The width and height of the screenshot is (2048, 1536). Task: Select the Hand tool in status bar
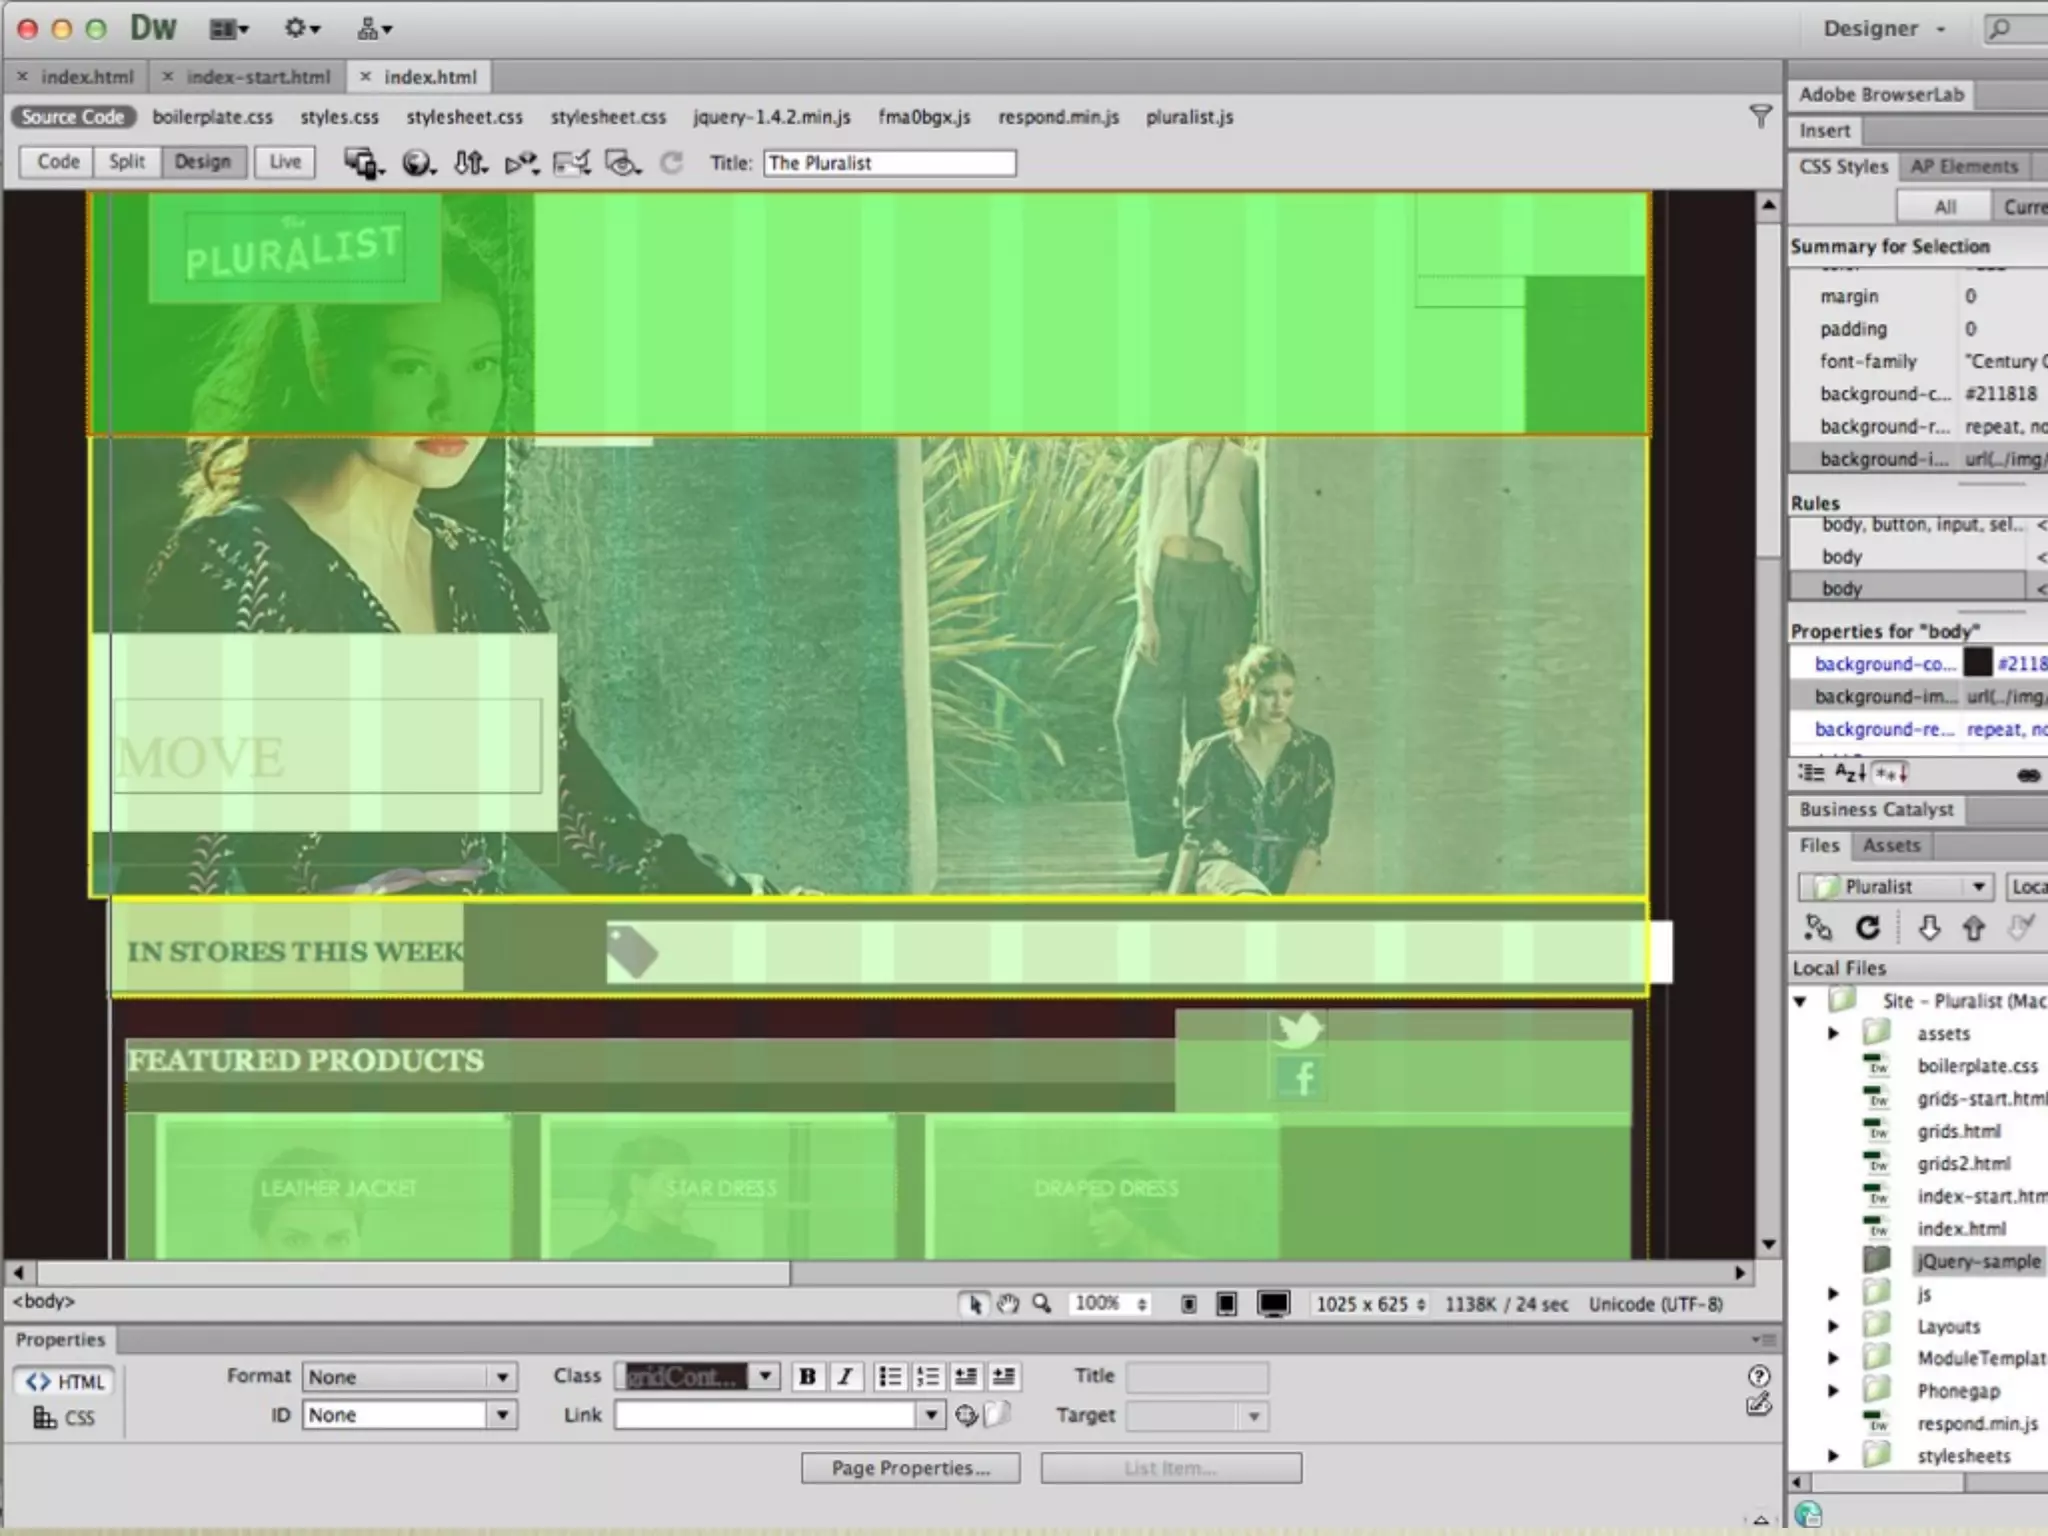pos(1008,1304)
